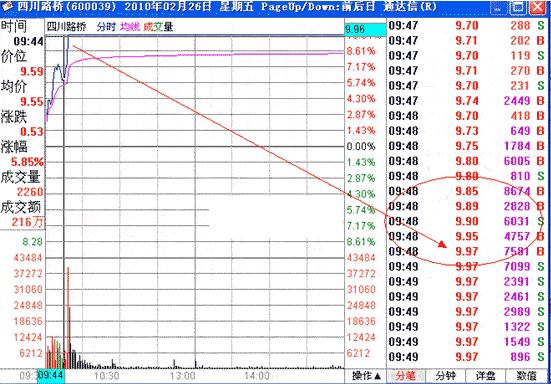Viewport: 551px width, 384px height.
Task: Select the 分时 legend label
Action: [106, 27]
